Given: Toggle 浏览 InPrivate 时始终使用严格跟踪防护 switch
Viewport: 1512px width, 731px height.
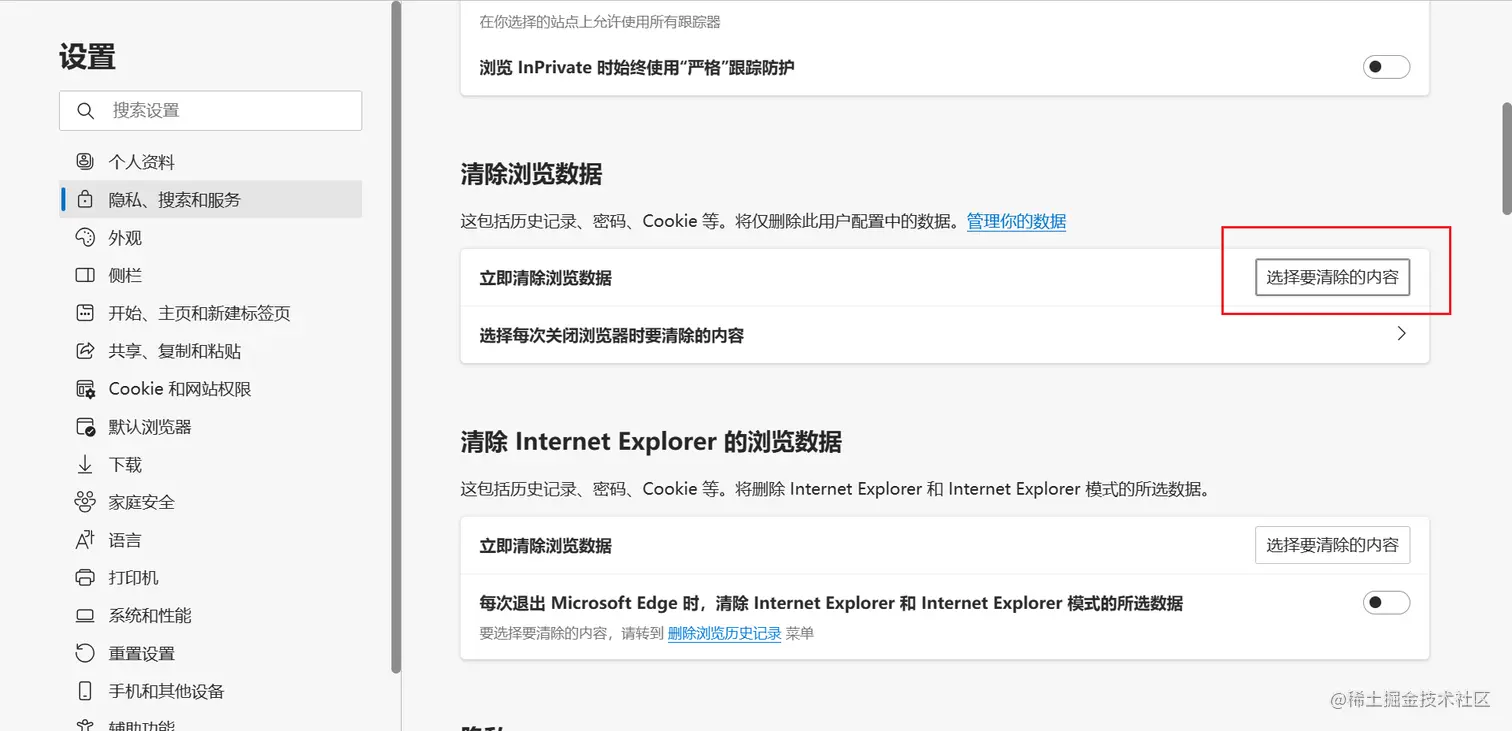Looking at the screenshot, I should [x=1386, y=67].
